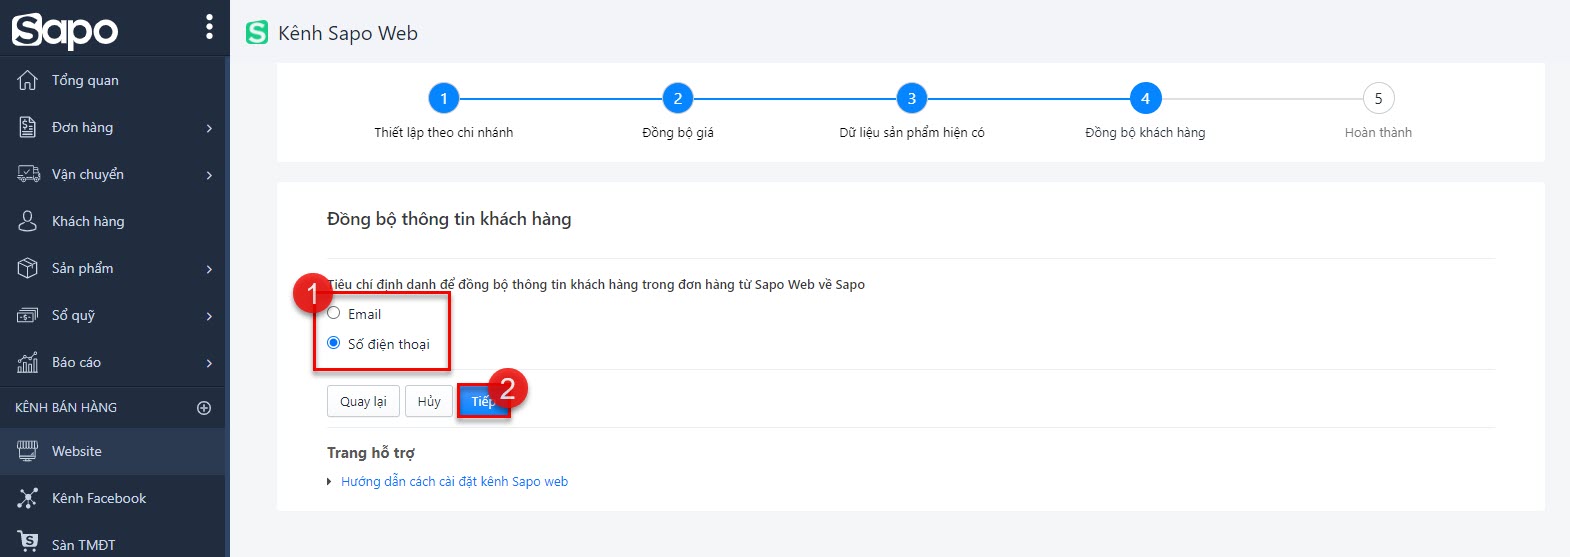Click the KÊNH BÁN HÀNG section label
Viewport: 1570px width, 557px height.
click(66, 408)
